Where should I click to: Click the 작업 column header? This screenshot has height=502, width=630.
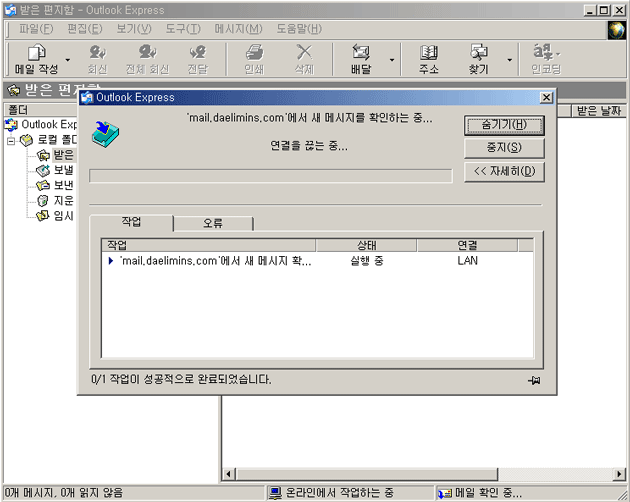coord(209,245)
